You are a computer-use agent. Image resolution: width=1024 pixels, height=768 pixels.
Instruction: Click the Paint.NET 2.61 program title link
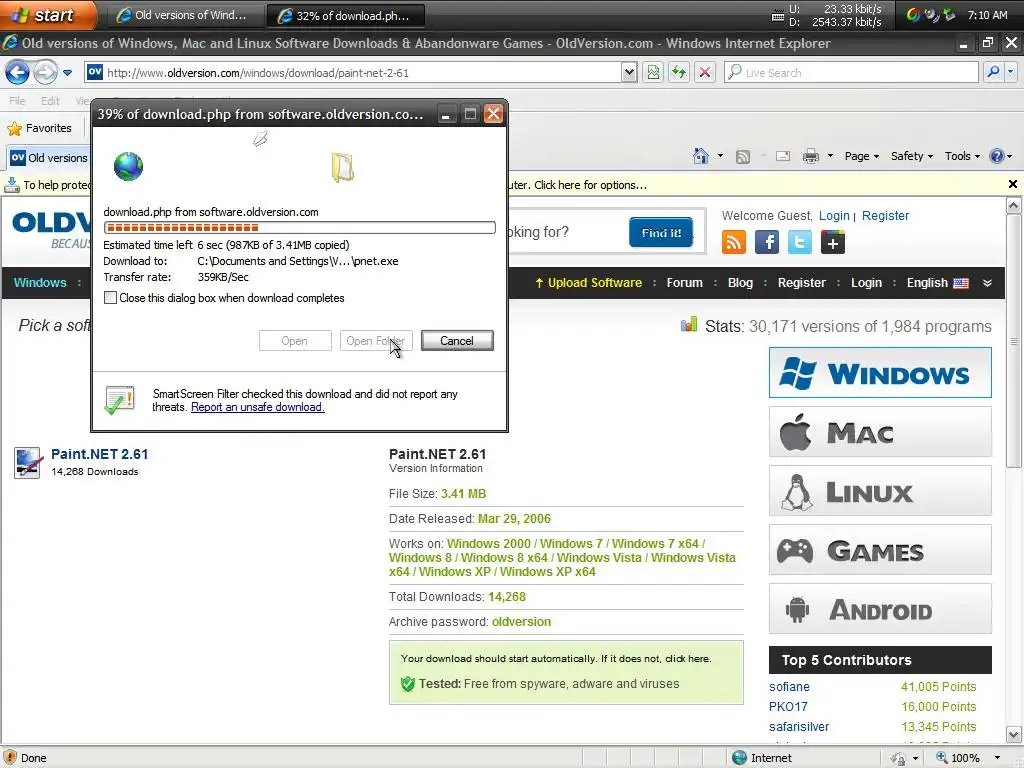click(99, 454)
